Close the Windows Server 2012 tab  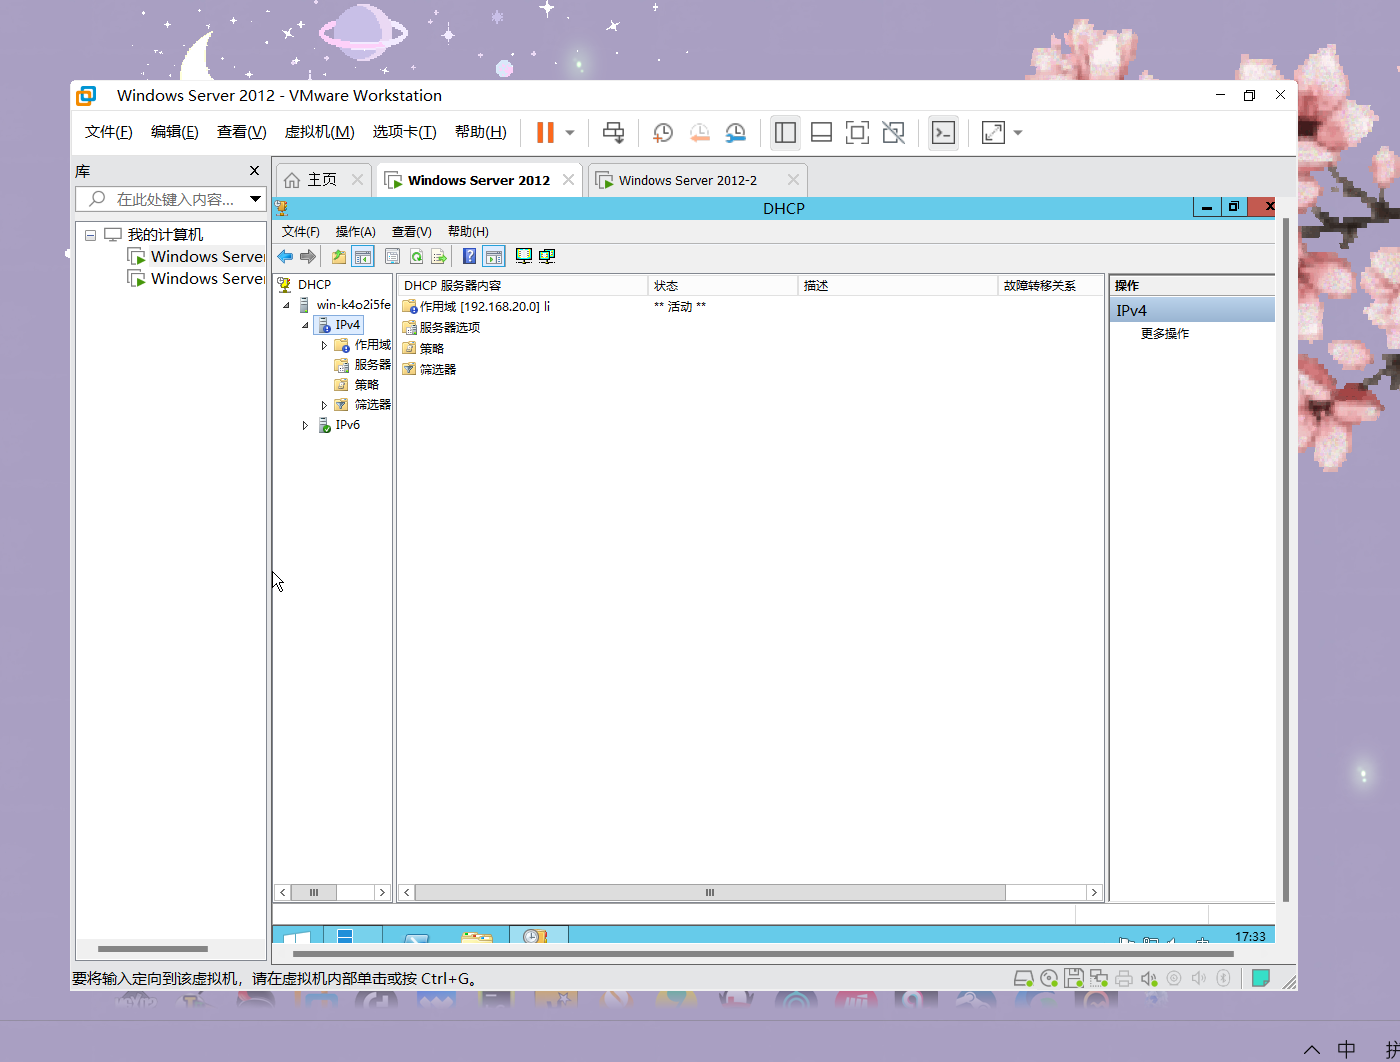tap(568, 180)
